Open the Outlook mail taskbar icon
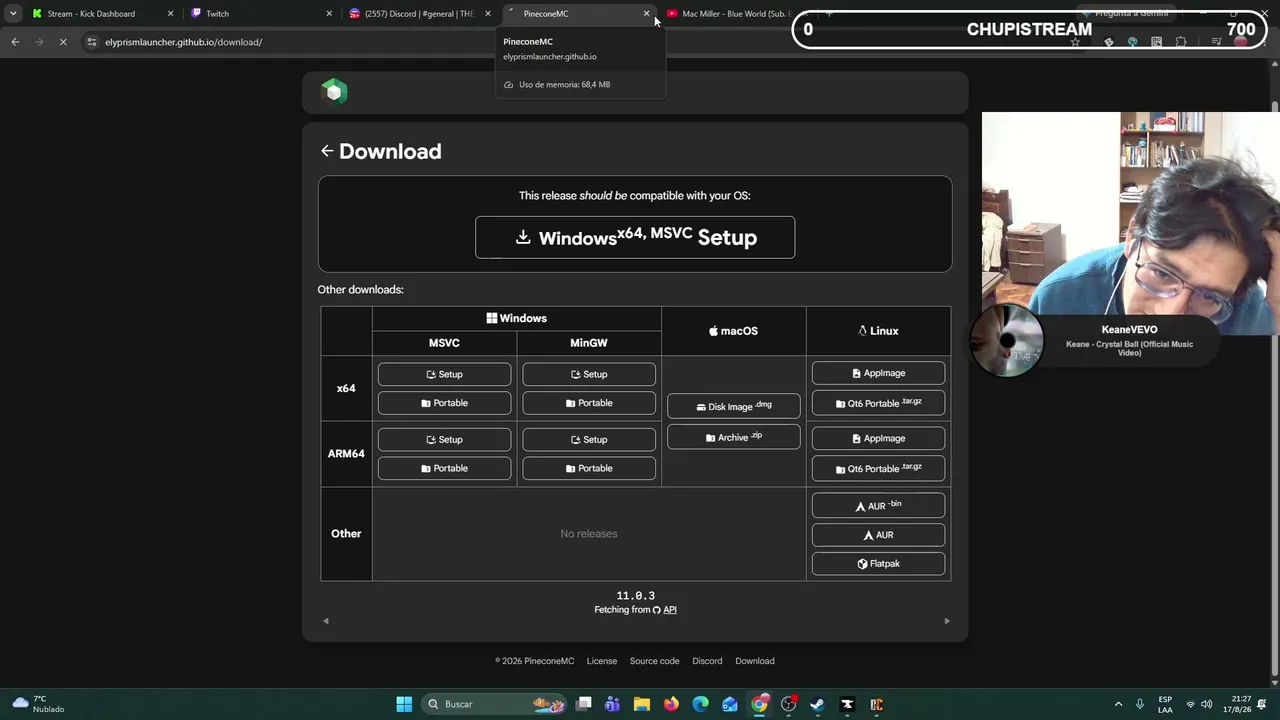The height and width of the screenshot is (720, 1280). click(x=730, y=704)
